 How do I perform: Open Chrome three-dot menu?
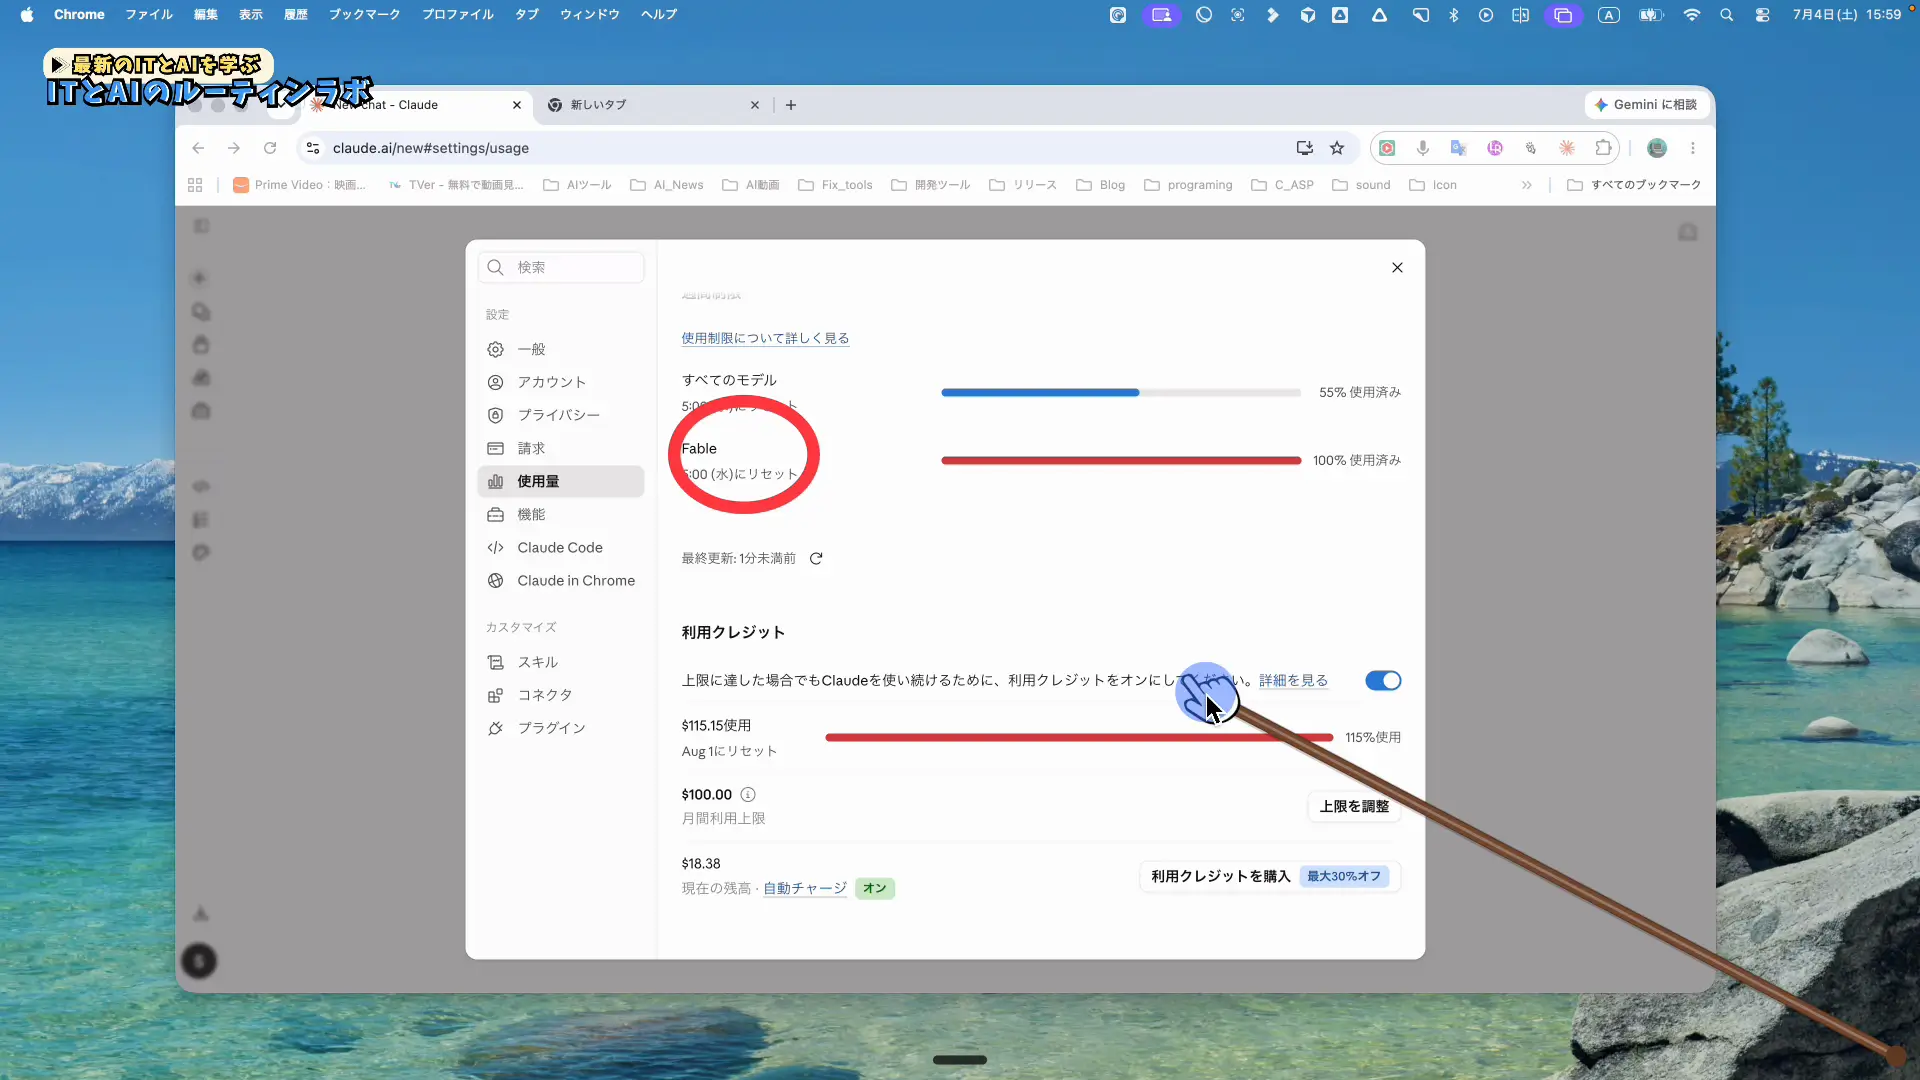click(x=1693, y=148)
